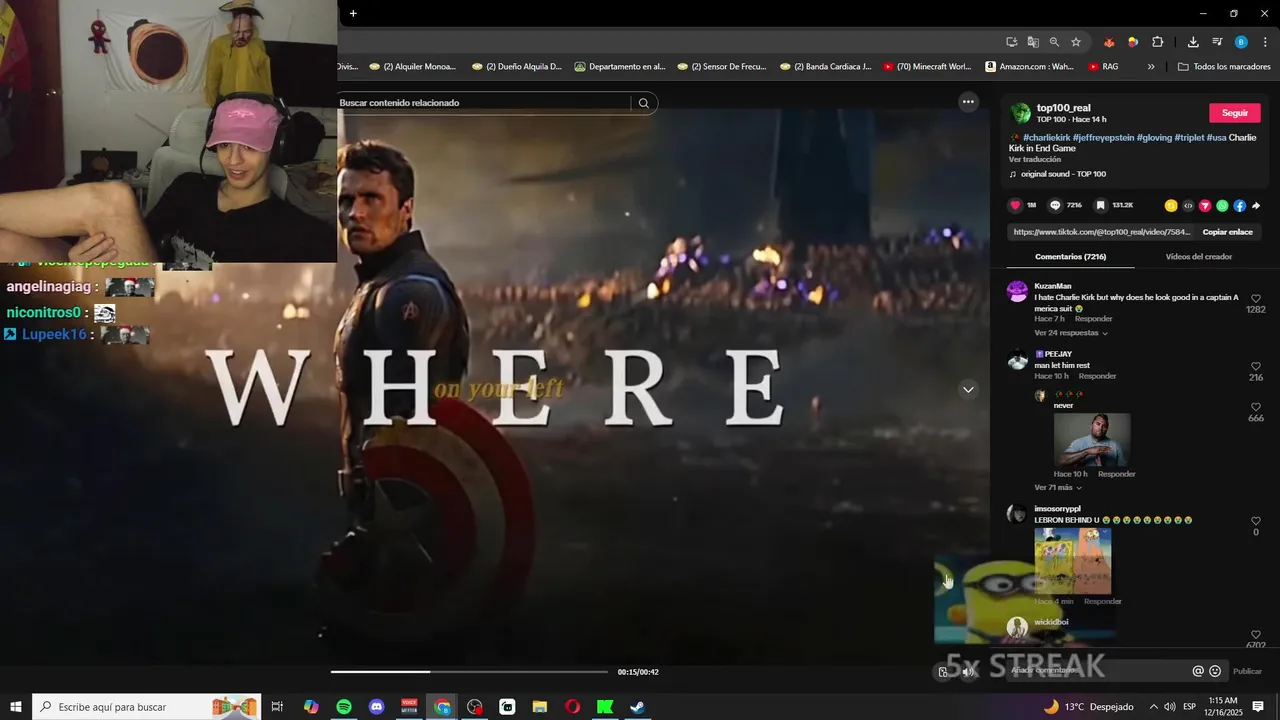Open a new browser tab with plus icon
Image resolution: width=1280 pixels, height=720 pixels.
[x=353, y=13]
